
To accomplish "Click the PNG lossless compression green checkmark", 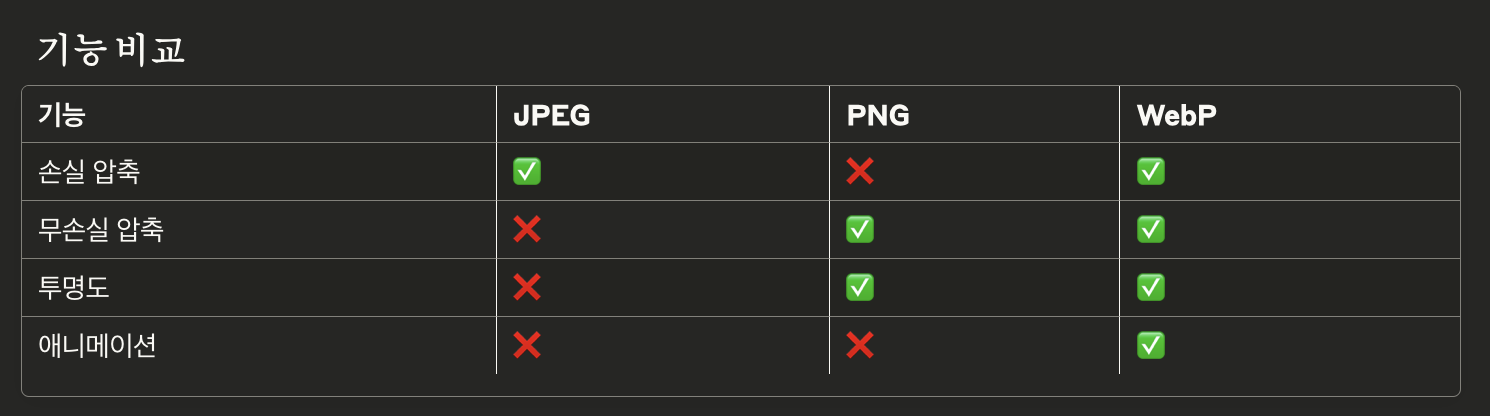I will click(860, 230).
